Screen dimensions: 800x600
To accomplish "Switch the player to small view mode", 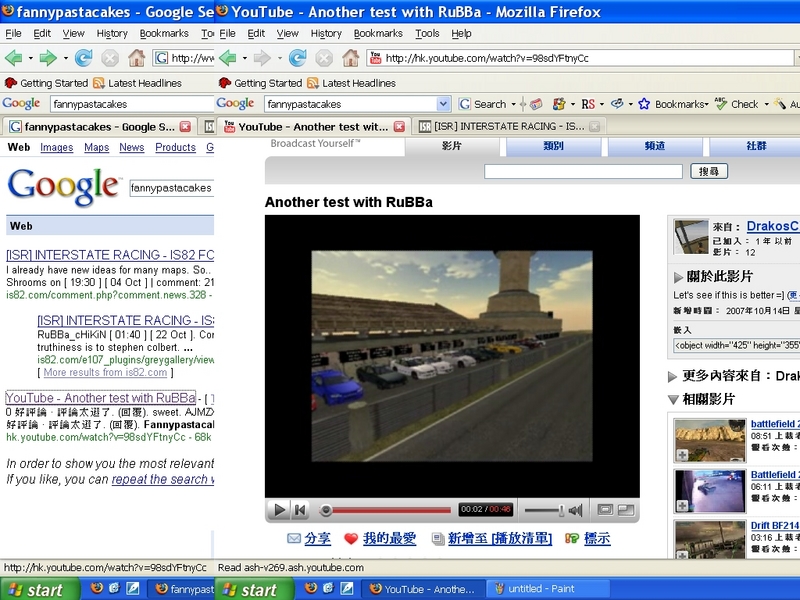I will [605, 510].
